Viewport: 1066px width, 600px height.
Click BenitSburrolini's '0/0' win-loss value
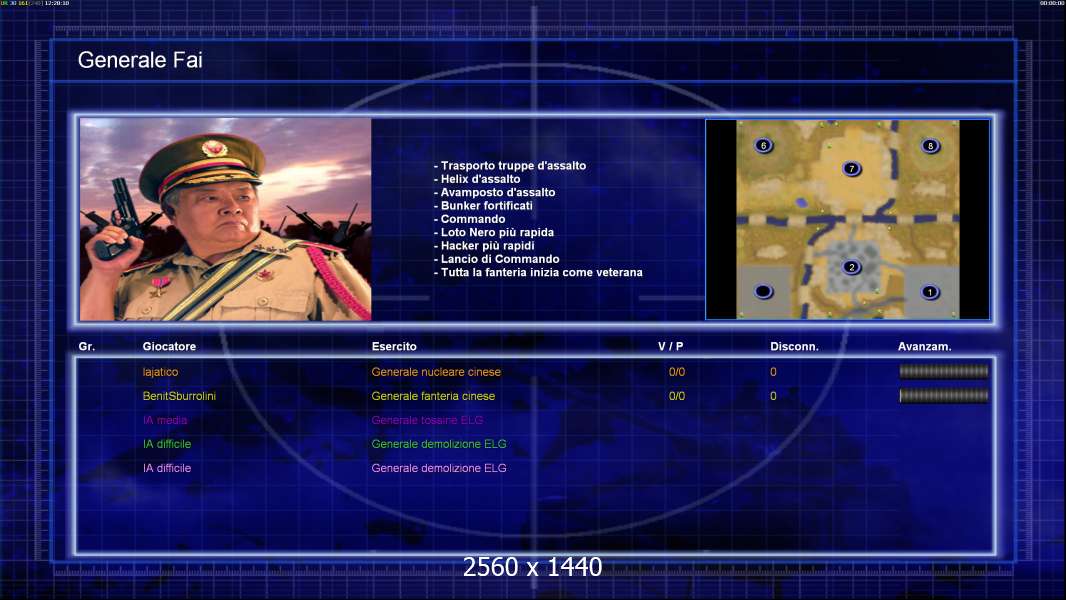[x=676, y=395]
